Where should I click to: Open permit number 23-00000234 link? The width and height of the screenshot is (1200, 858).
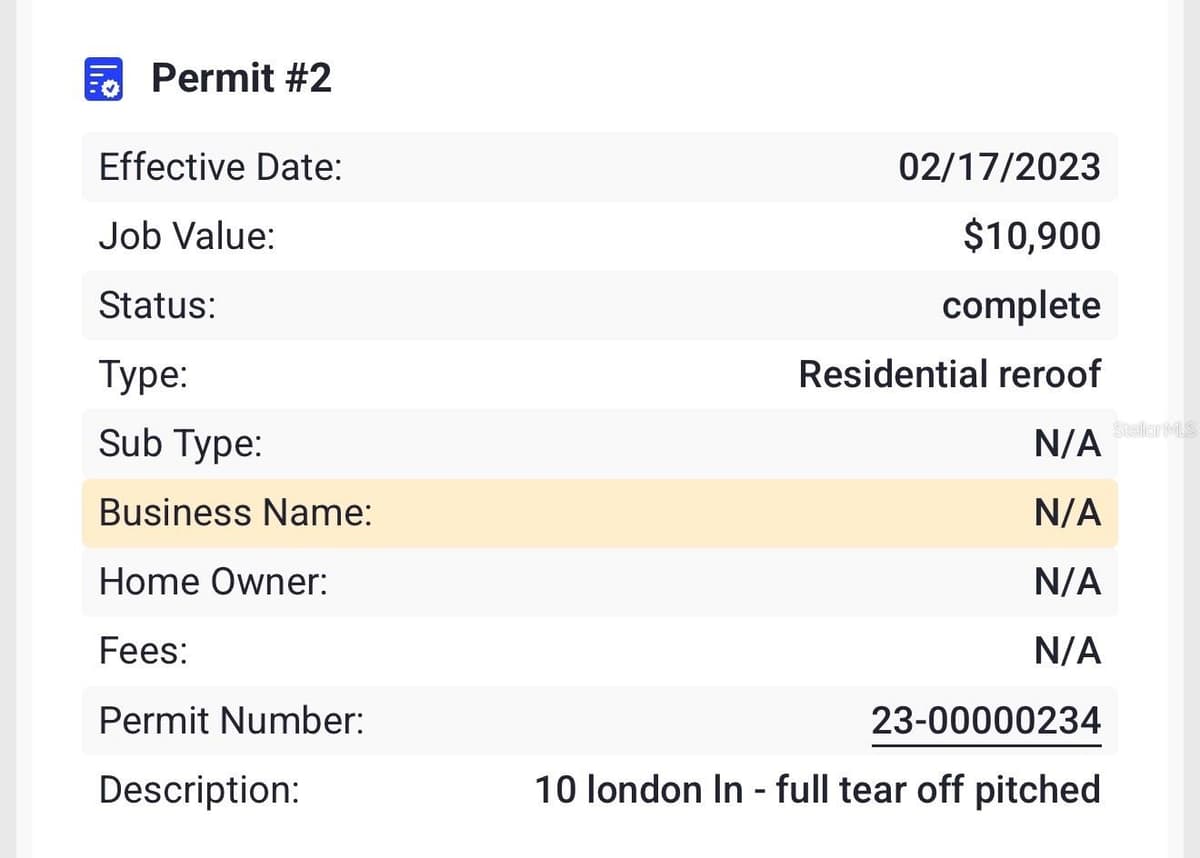tap(986, 720)
